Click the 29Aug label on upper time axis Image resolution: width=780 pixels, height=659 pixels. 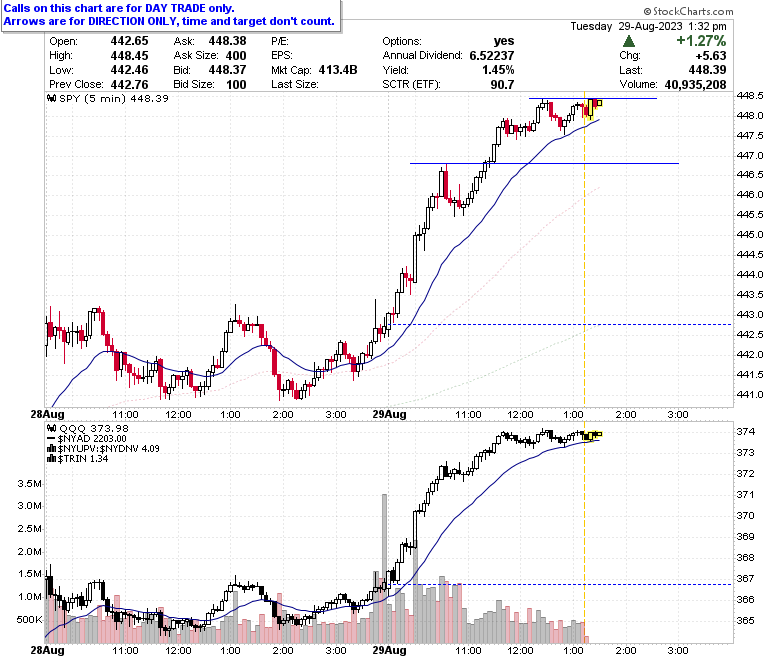390,414
